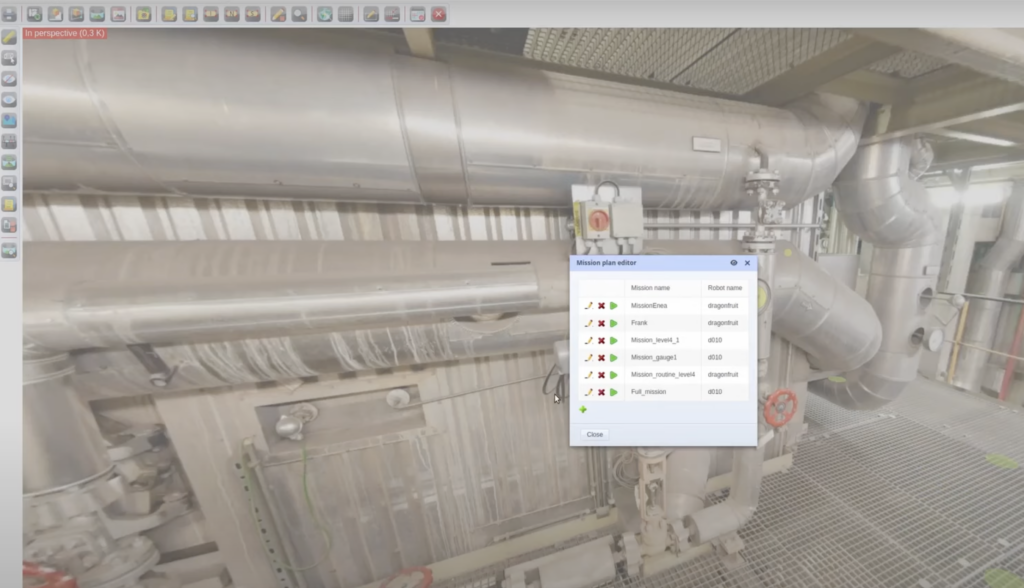Run the MissionEnea mission
The width and height of the screenshot is (1024, 588).
(613, 306)
